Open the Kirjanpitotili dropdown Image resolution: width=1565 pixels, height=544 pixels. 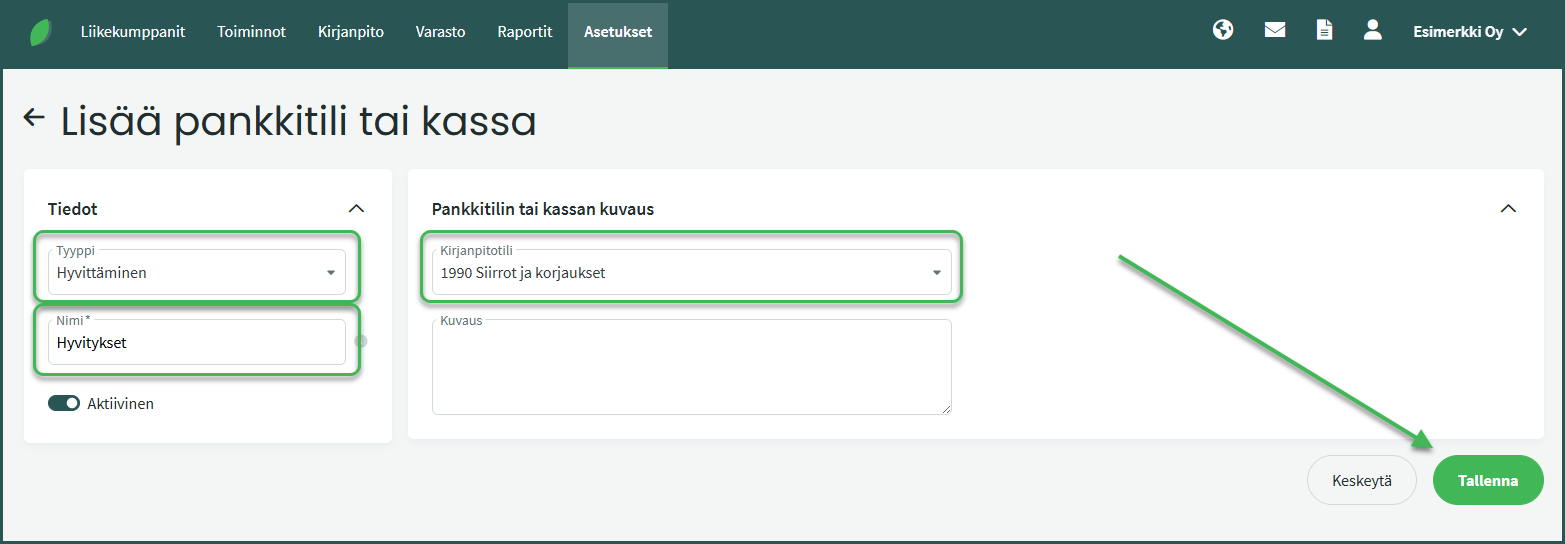691,272
